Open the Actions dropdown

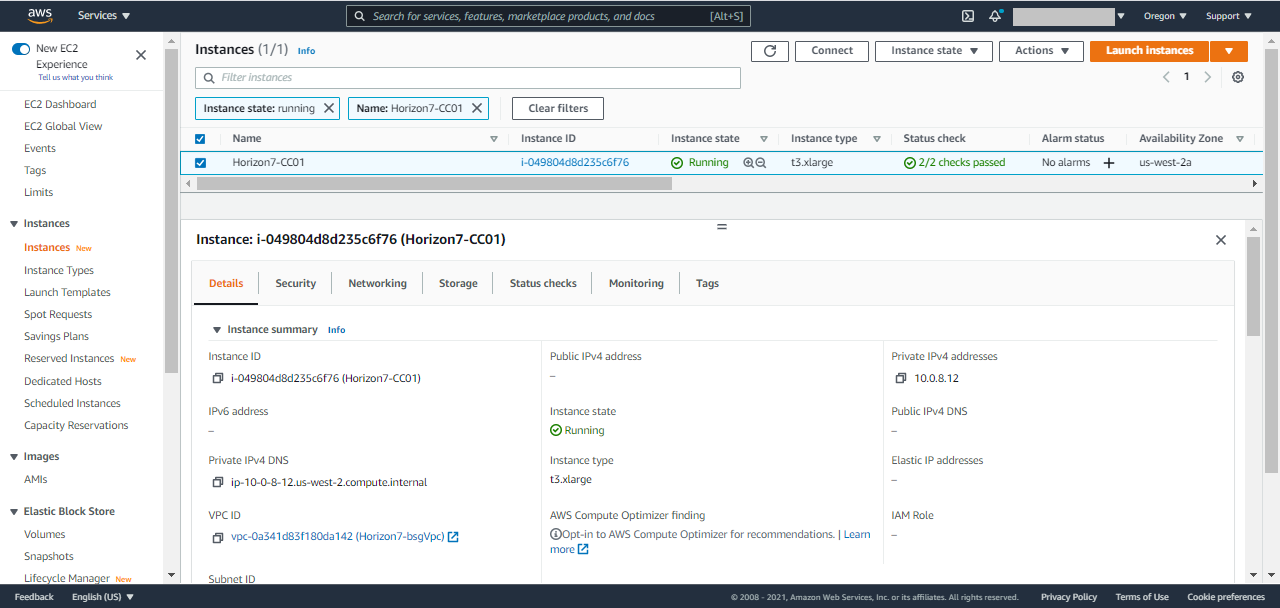pyautogui.click(x=1041, y=51)
